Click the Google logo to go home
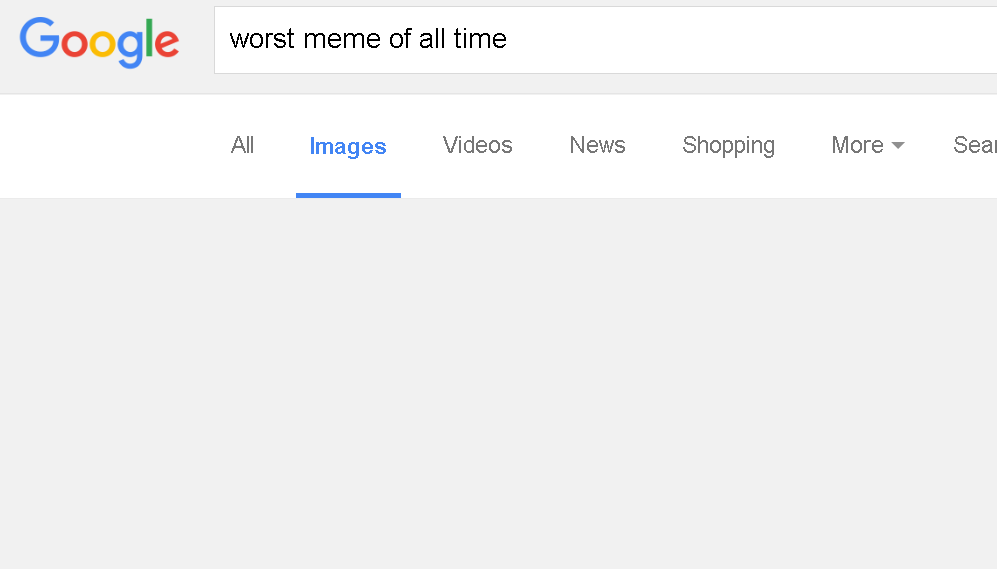The height and width of the screenshot is (569, 997). point(99,42)
